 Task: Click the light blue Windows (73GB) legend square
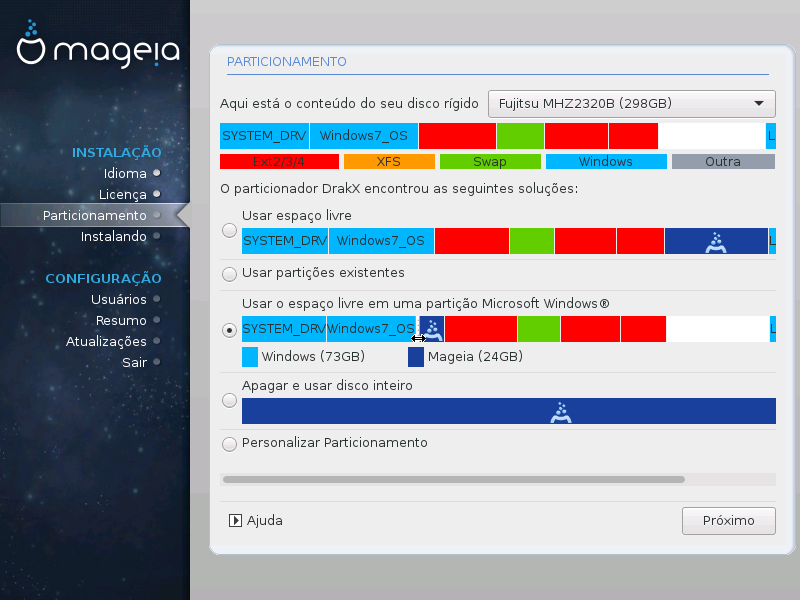[250, 357]
